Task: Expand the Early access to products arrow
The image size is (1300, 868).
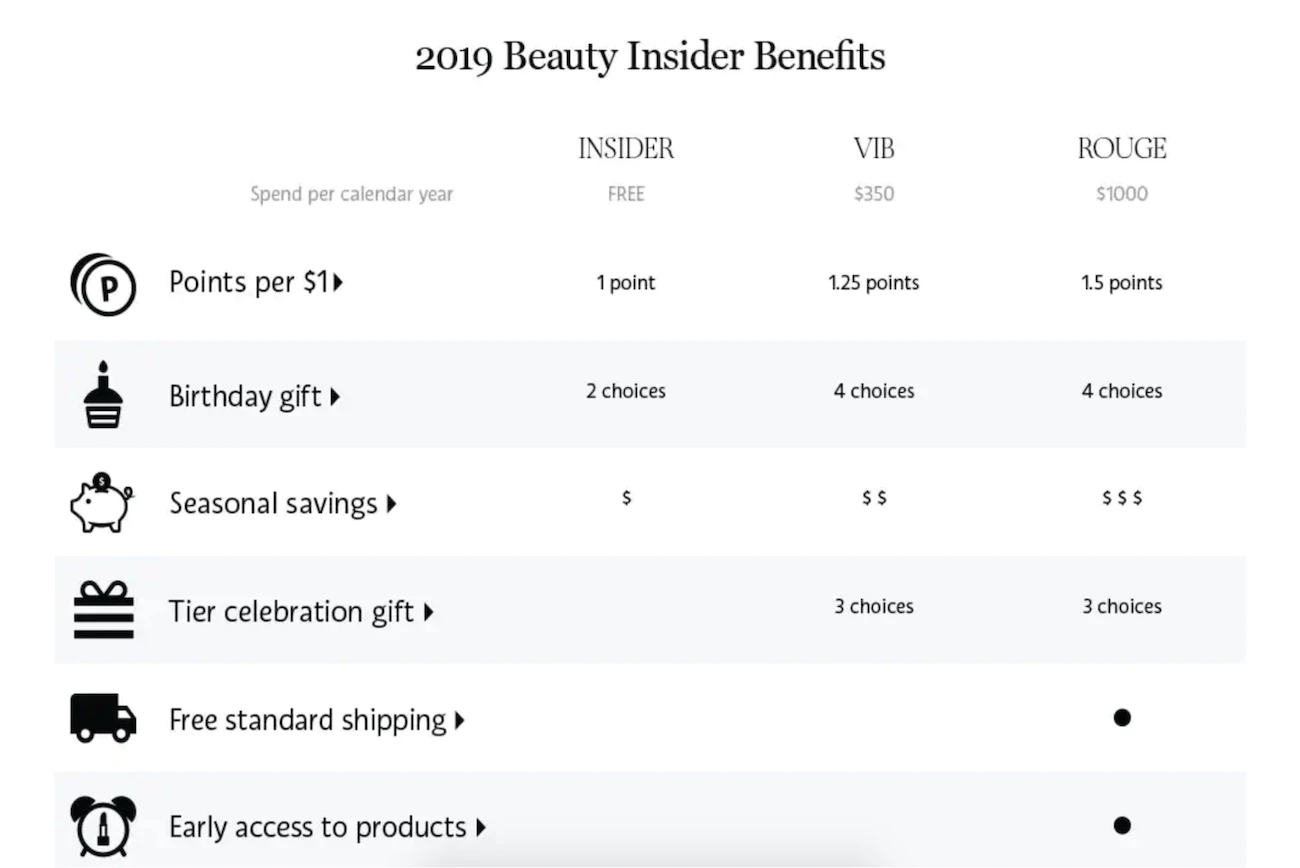Action: (481, 828)
